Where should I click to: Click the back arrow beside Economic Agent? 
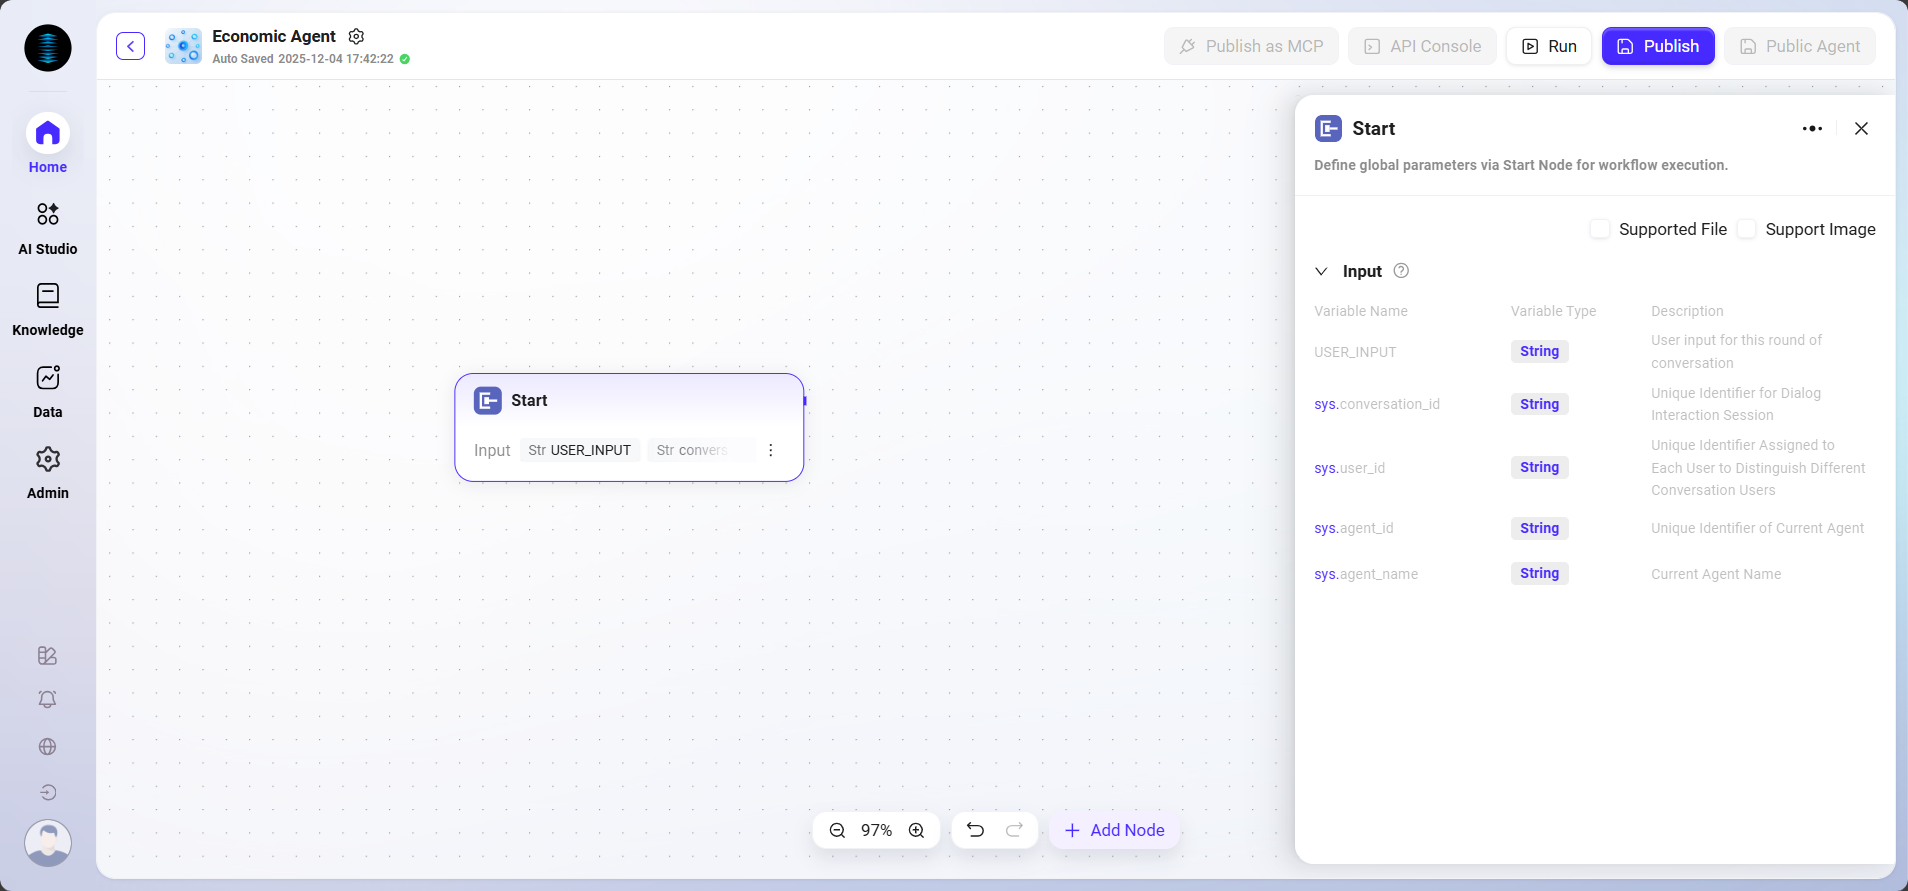pos(130,46)
